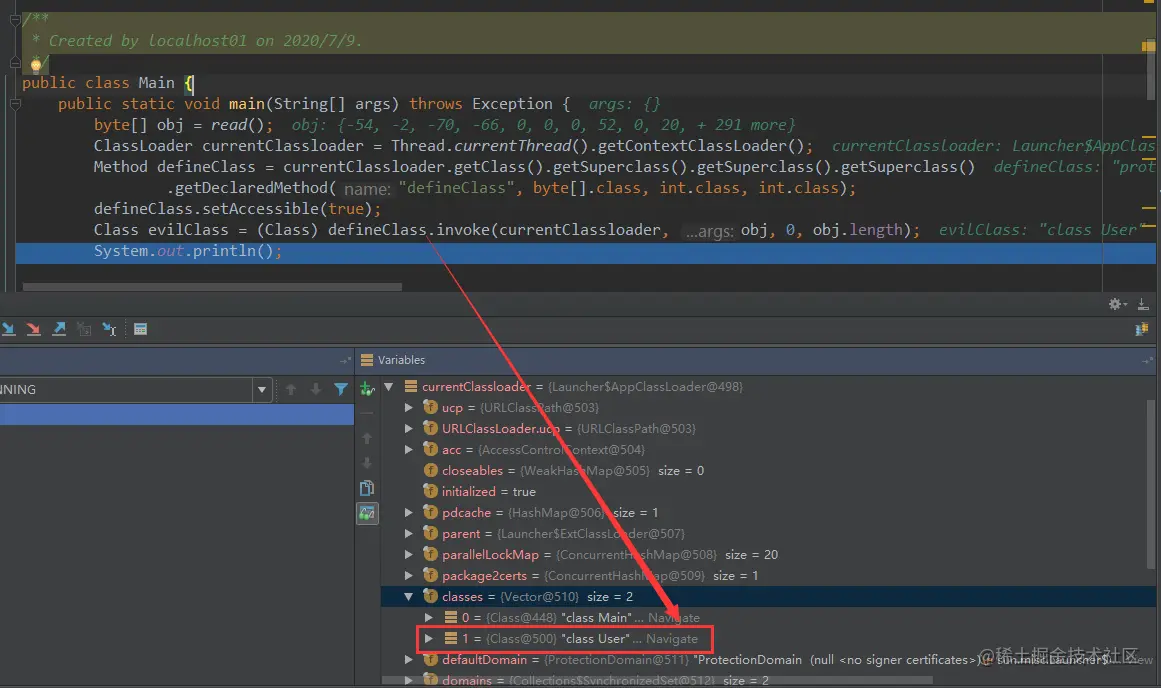Click the Force Step Into red arrow
Image resolution: width=1161 pixels, height=688 pixels.
(33, 329)
